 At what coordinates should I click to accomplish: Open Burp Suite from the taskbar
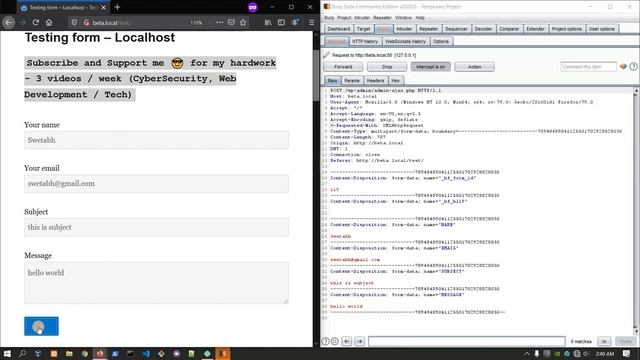tap(223, 353)
